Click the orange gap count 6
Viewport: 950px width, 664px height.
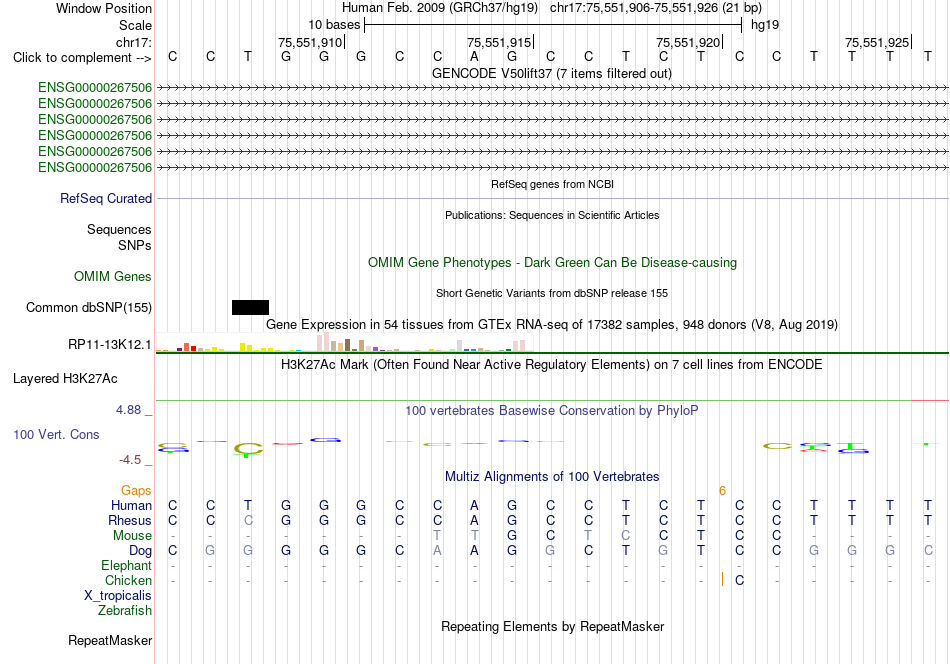[722, 491]
